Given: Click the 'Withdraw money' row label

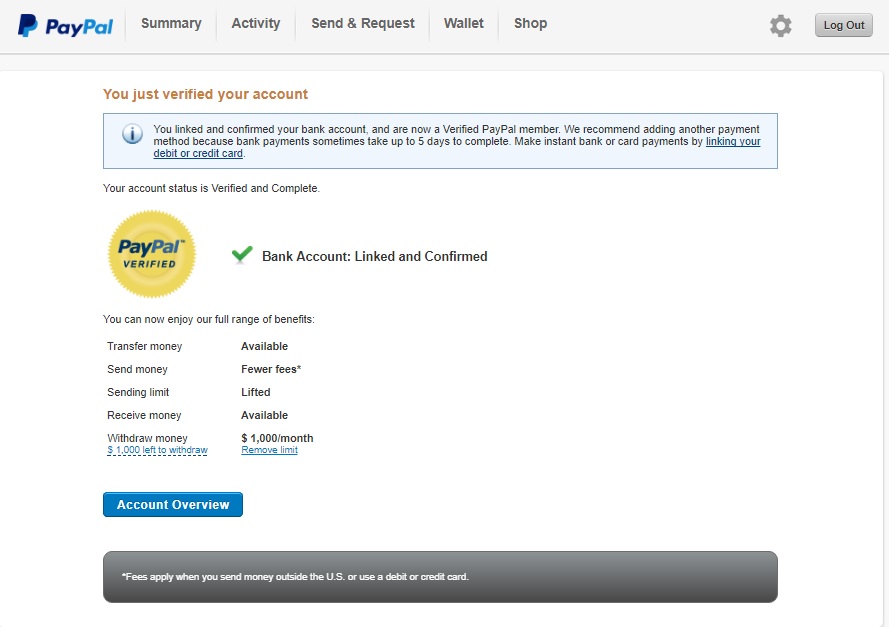Looking at the screenshot, I should [x=147, y=438].
